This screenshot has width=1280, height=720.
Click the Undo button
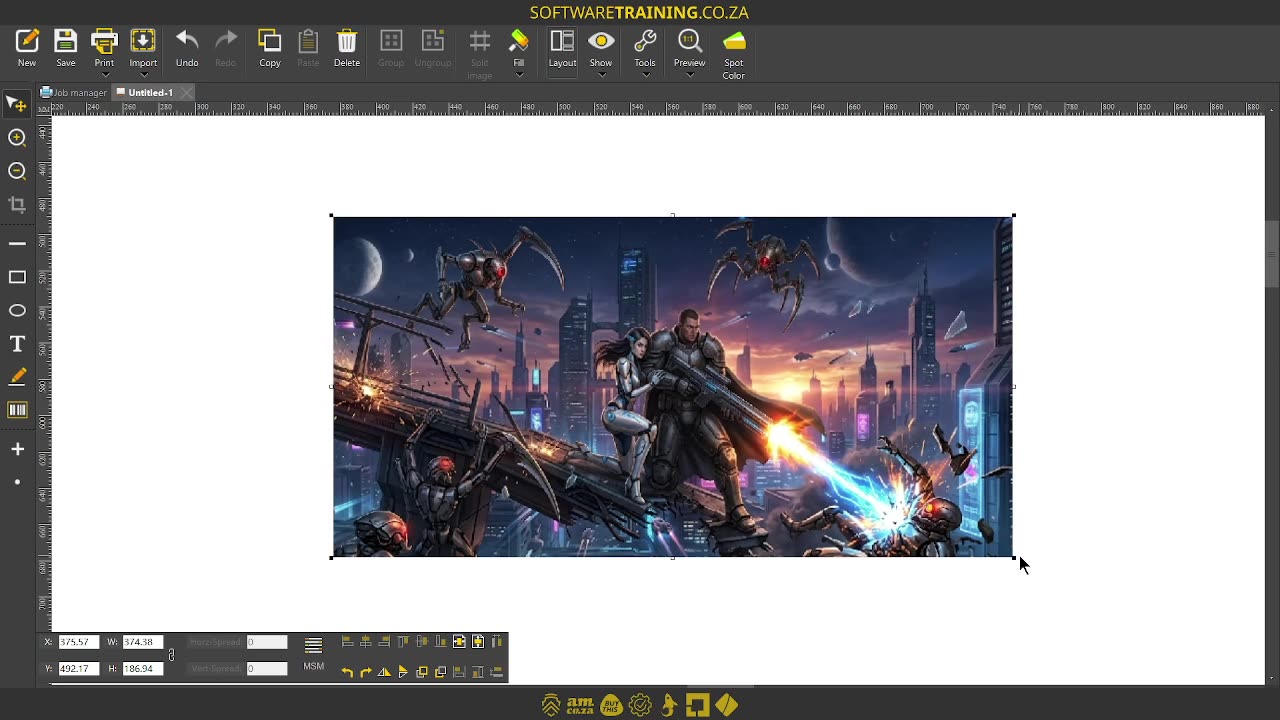coord(187,48)
